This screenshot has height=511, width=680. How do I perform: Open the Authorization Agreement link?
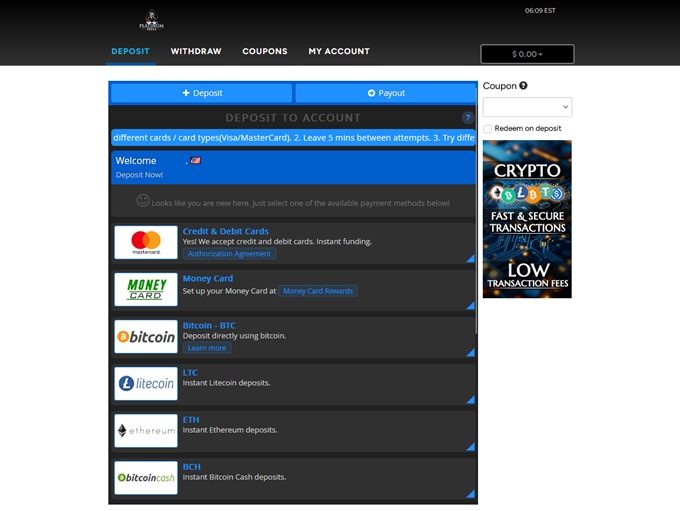point(229,254)
